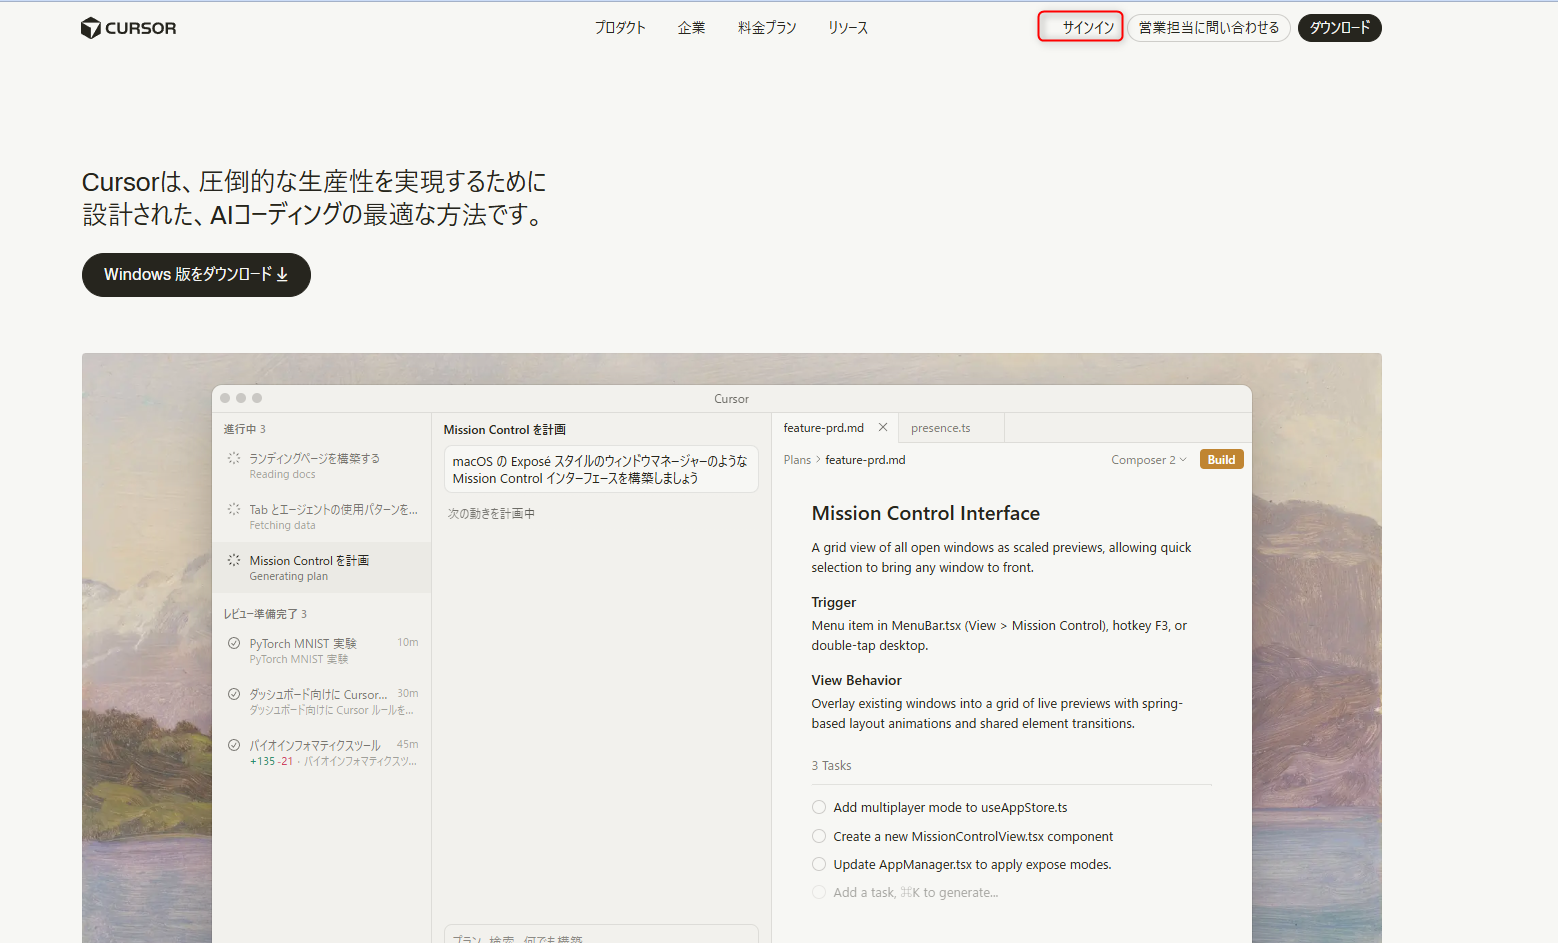Click spinner icon beside Mission Control を計画

coord(234,561)
